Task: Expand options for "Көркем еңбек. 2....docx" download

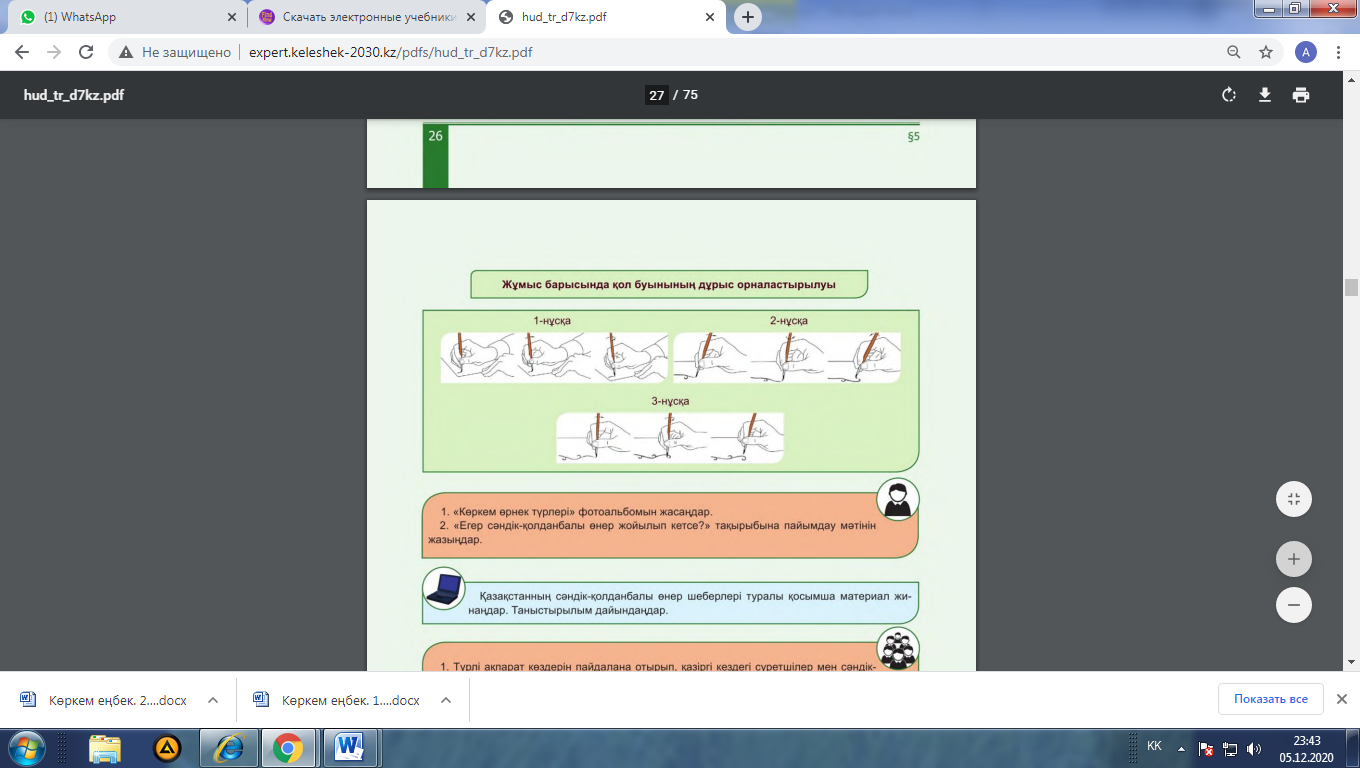Action: (212, 700)
